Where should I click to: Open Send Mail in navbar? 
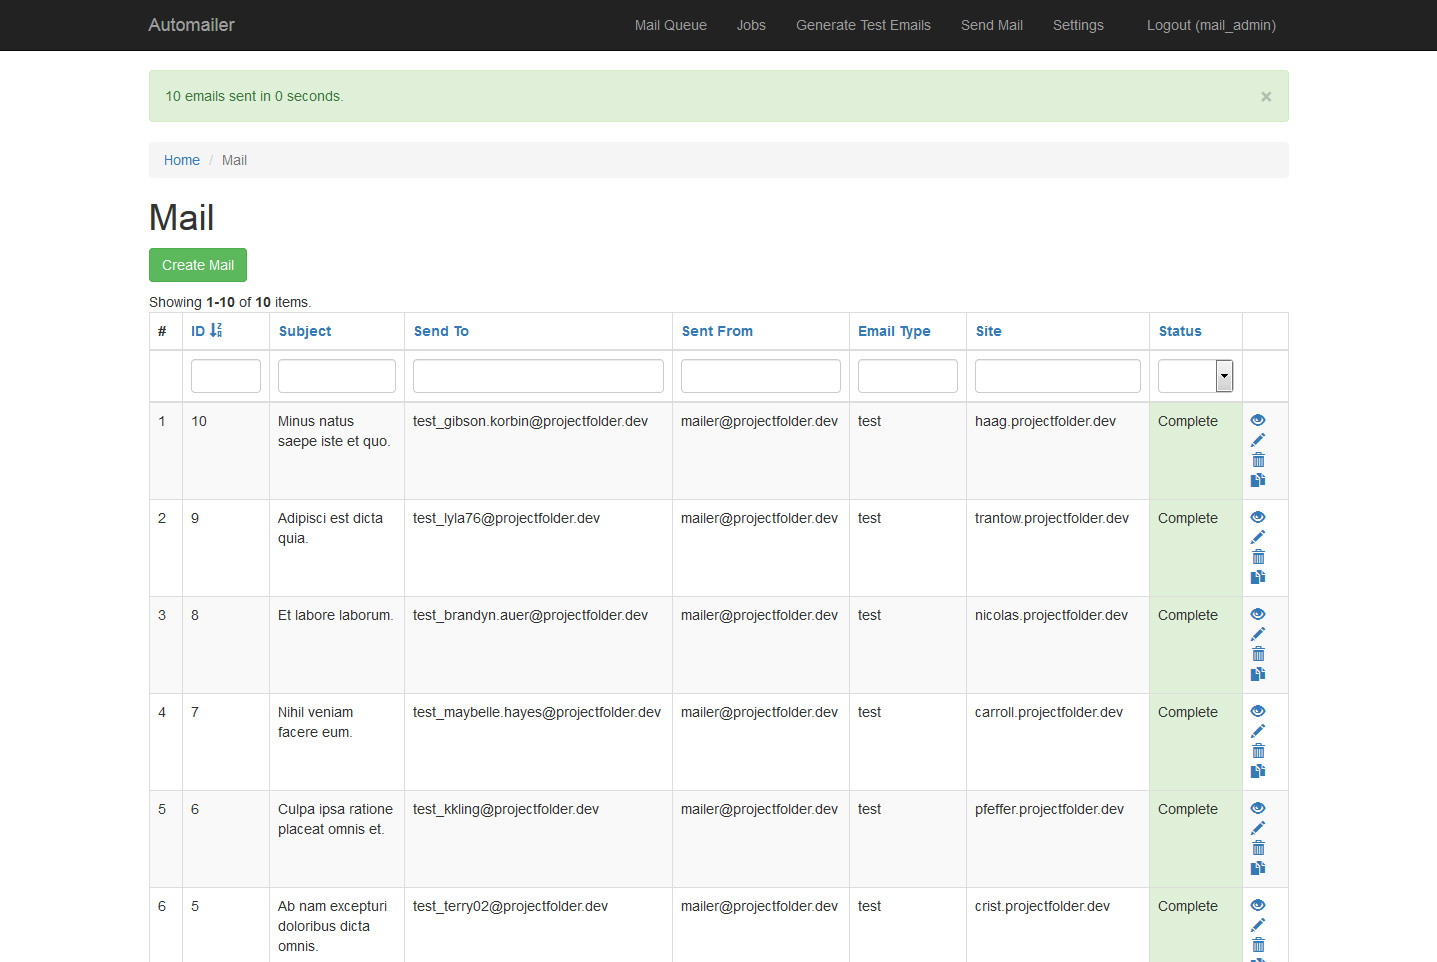click(992, 25)
